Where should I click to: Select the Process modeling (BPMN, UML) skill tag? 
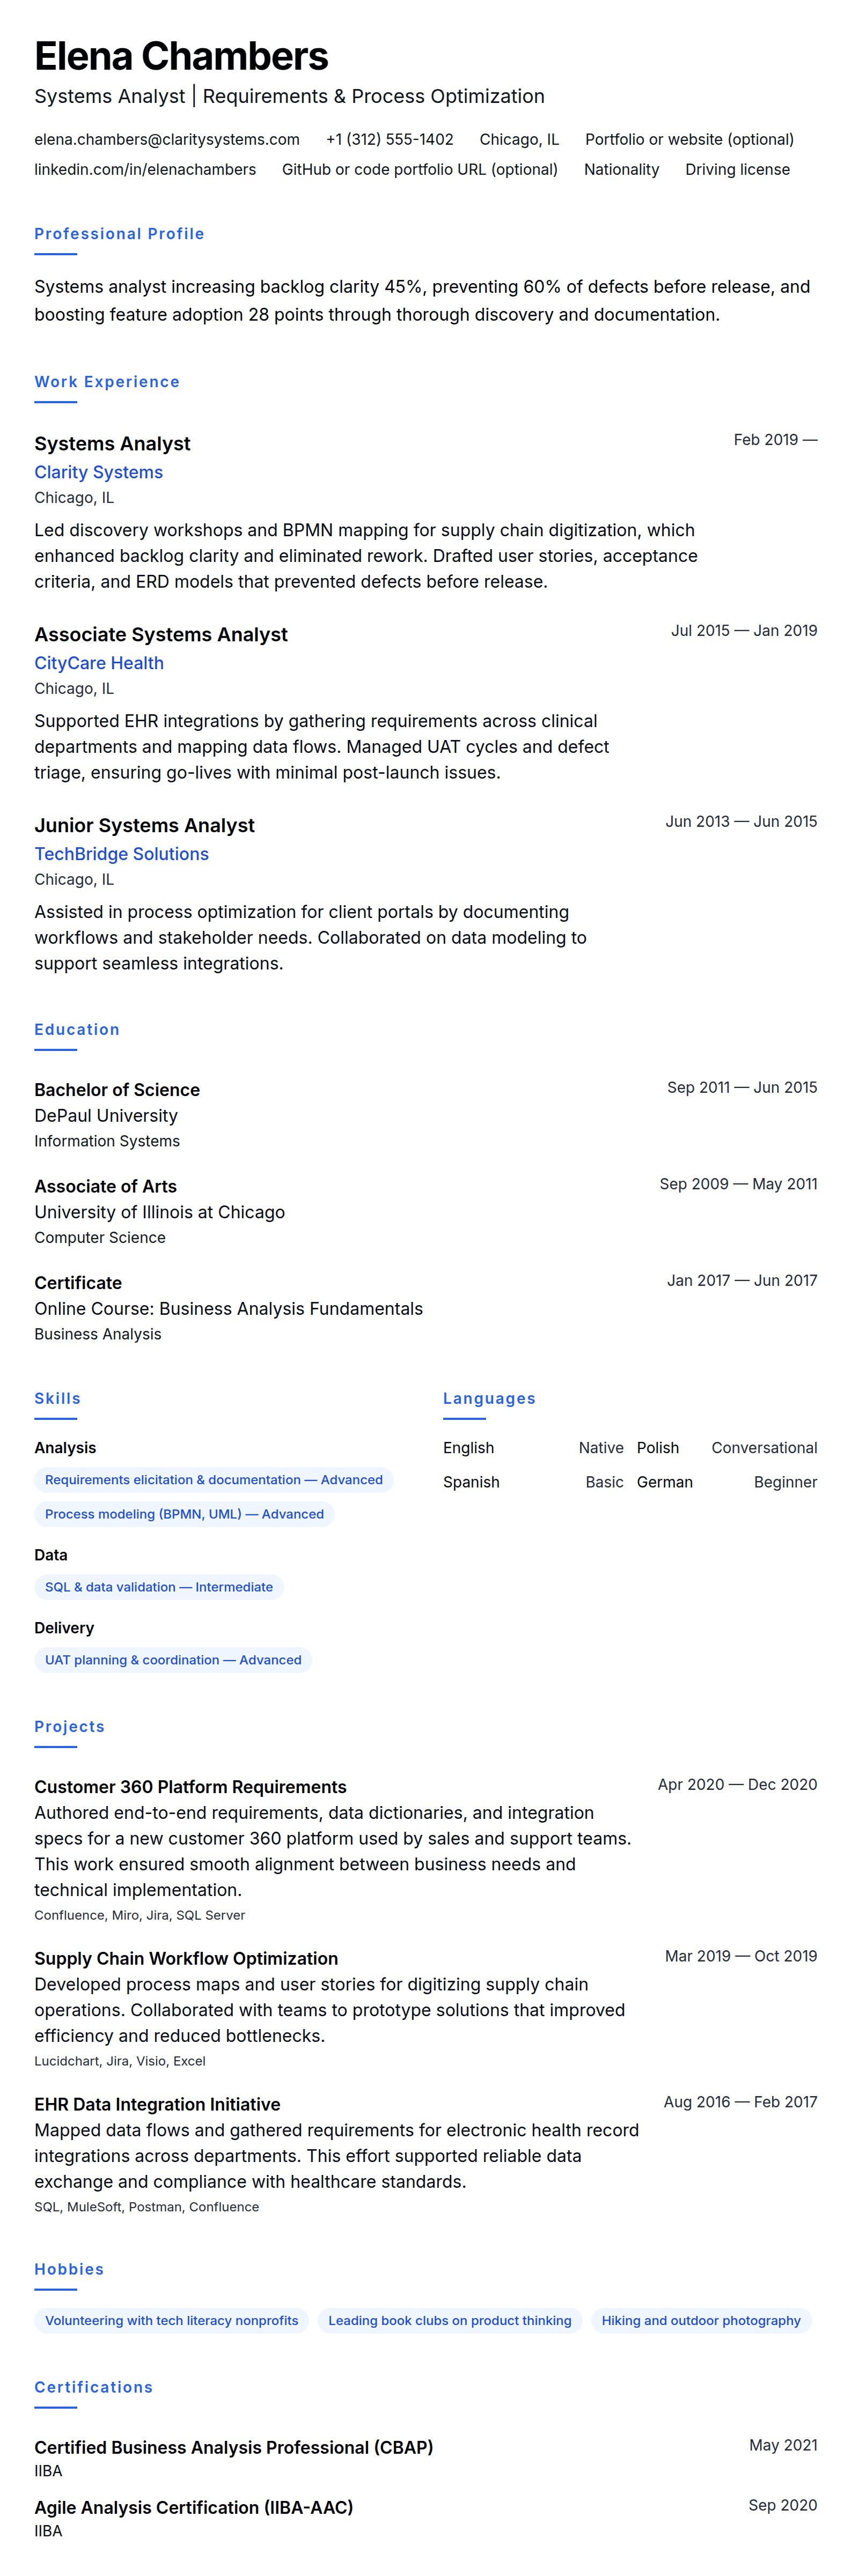(x=184, y=1514)
